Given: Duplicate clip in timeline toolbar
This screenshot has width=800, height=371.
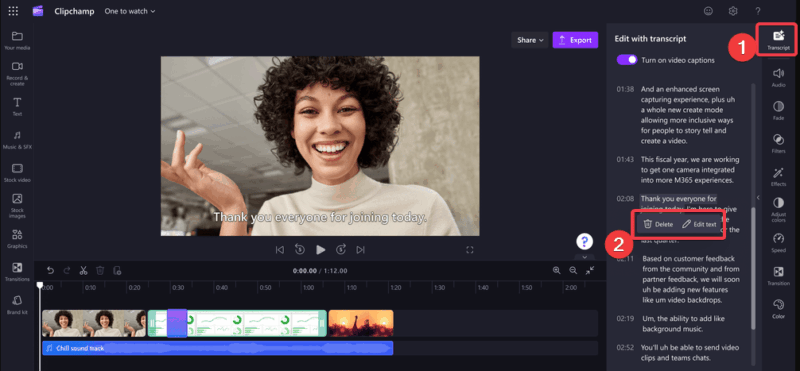Looking at the screenshot, I should pyautogui.click(x=117, y=270).
